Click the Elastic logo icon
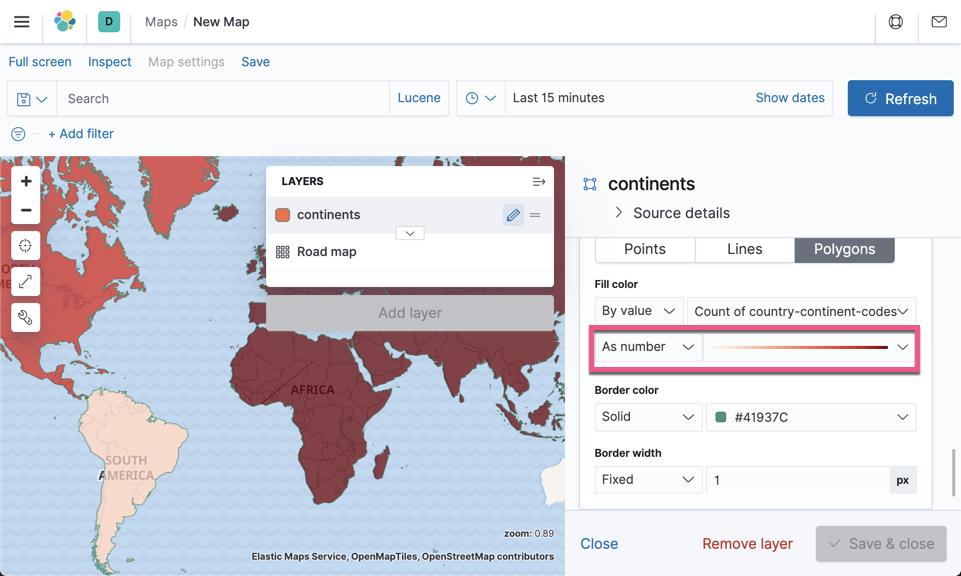961x576 pixels. (65, 21)
